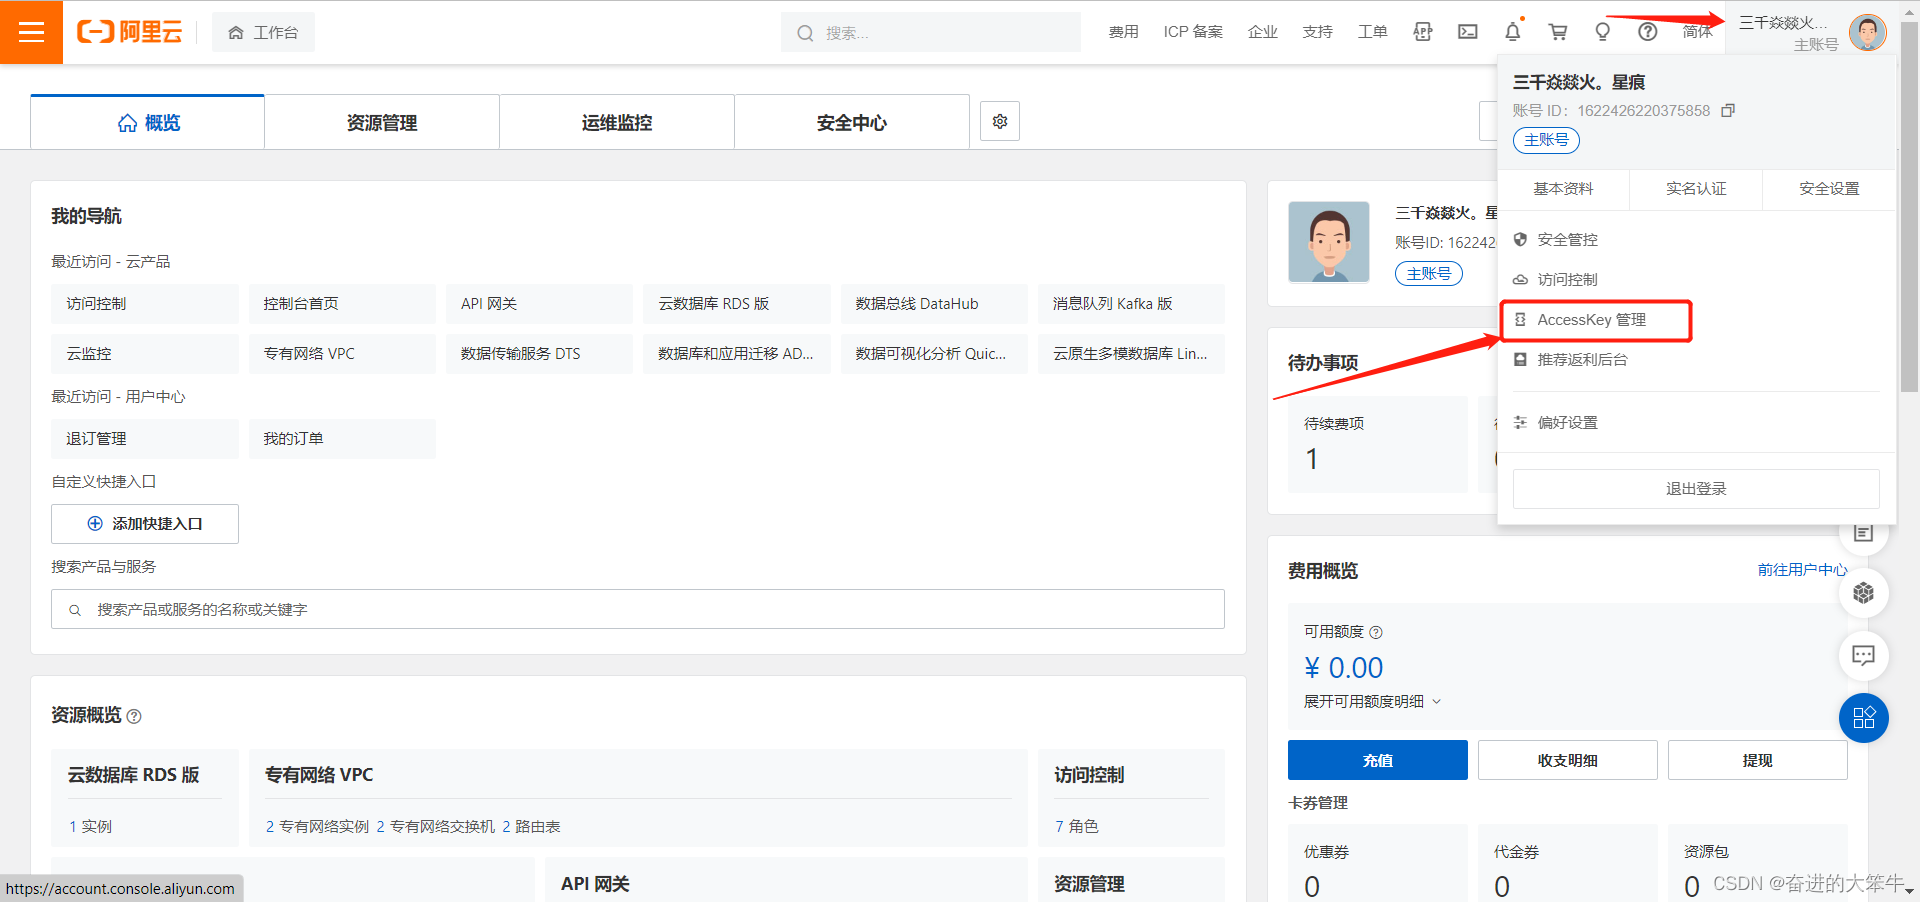Viewport: 1920px width, 902px height.
Task: Open 云监控 shortcut
Action: point(145,354)
